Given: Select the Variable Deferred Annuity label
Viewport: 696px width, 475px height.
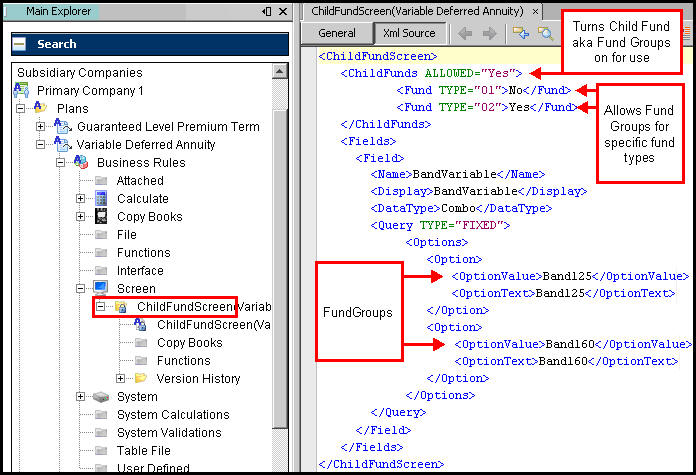Looking at the screenshot, I should (x=146, y=145).
